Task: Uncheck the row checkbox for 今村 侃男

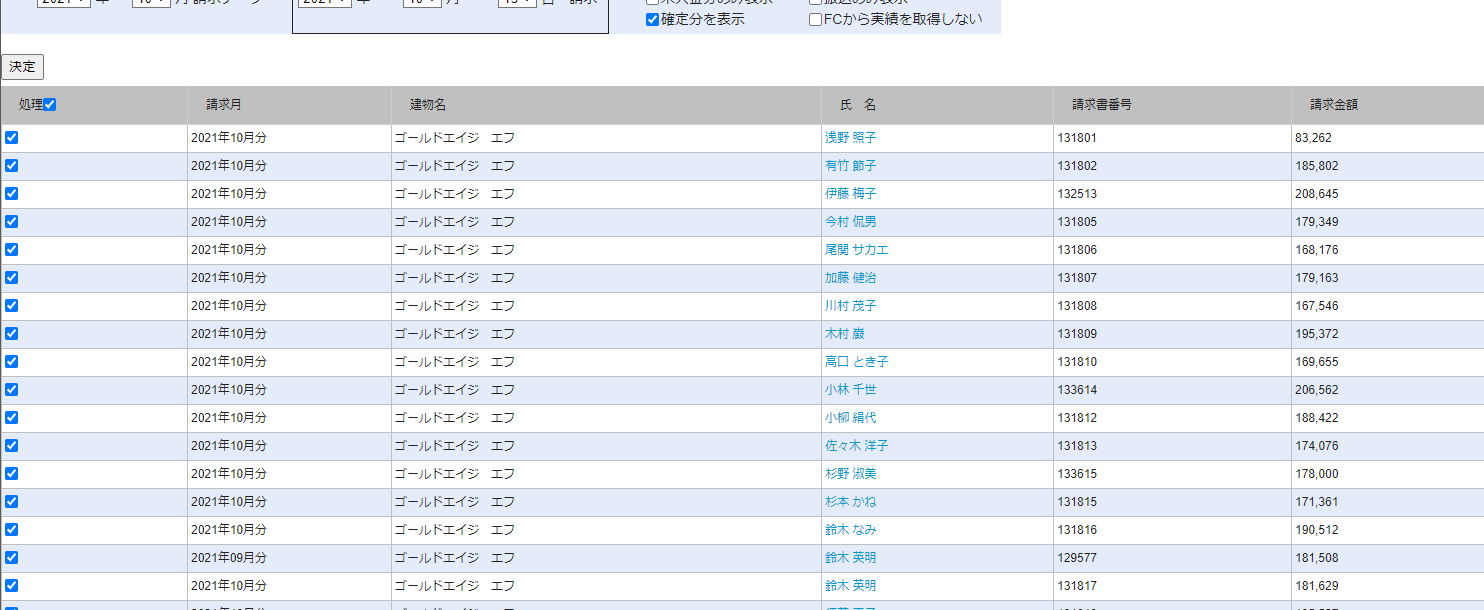Action: [x=12, y=222]
